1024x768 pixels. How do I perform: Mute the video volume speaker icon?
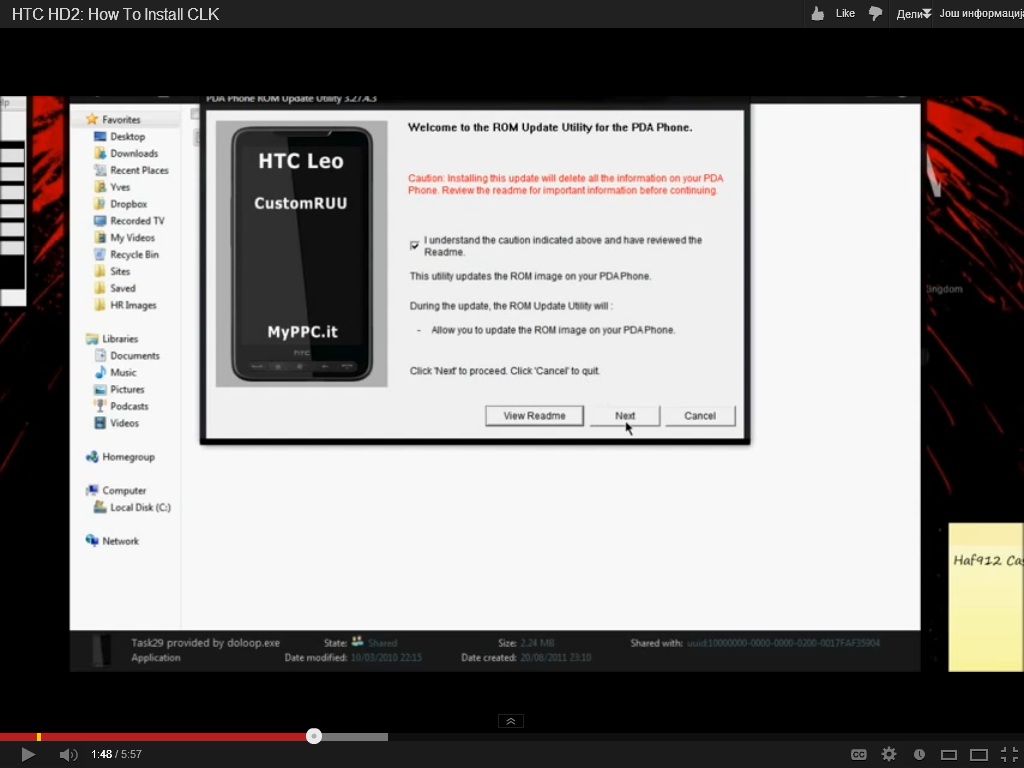pyautogui.click(x=68, y=755)
